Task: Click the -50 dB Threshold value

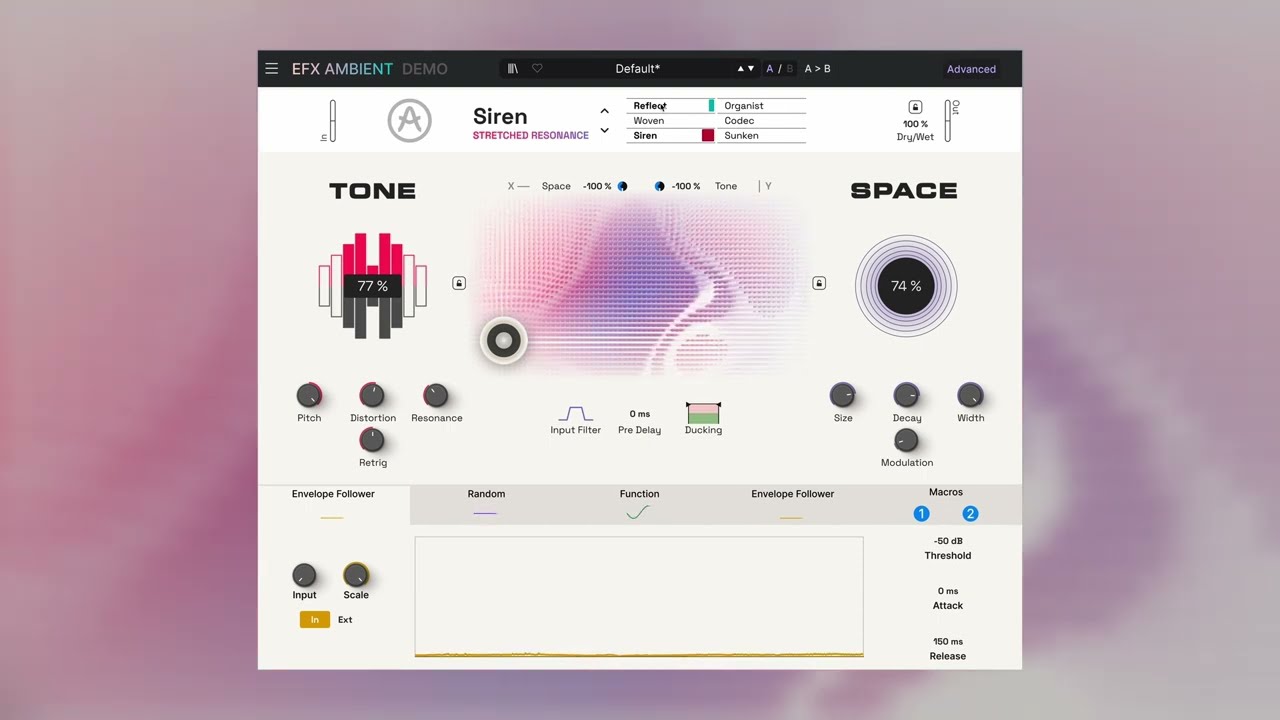Action: tap(948, 541)
